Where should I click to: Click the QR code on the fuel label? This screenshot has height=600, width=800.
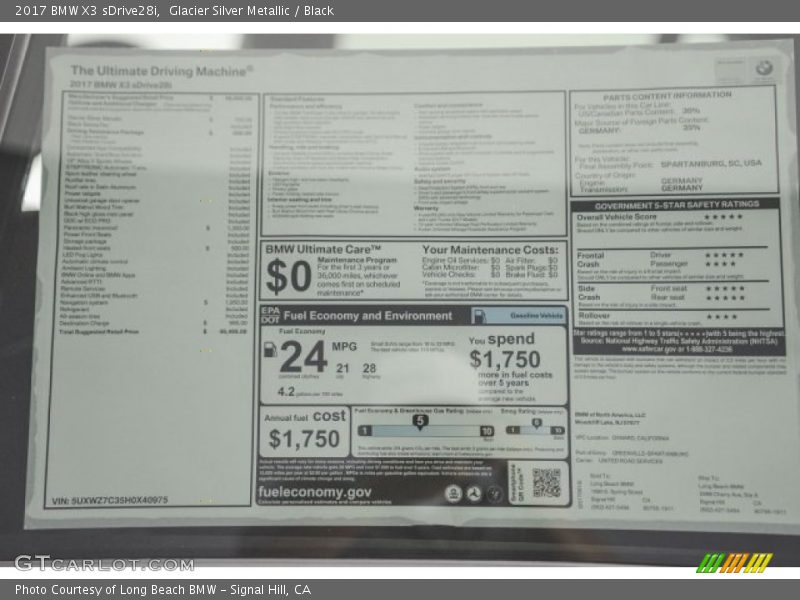coord(546,482)
